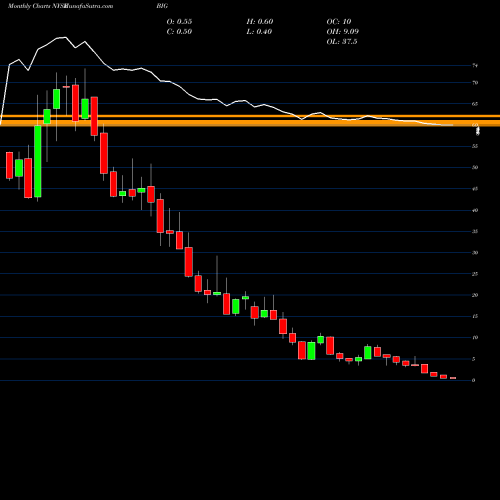
Task: Click the 0 price axis label
Action: (x=474, y=380)
